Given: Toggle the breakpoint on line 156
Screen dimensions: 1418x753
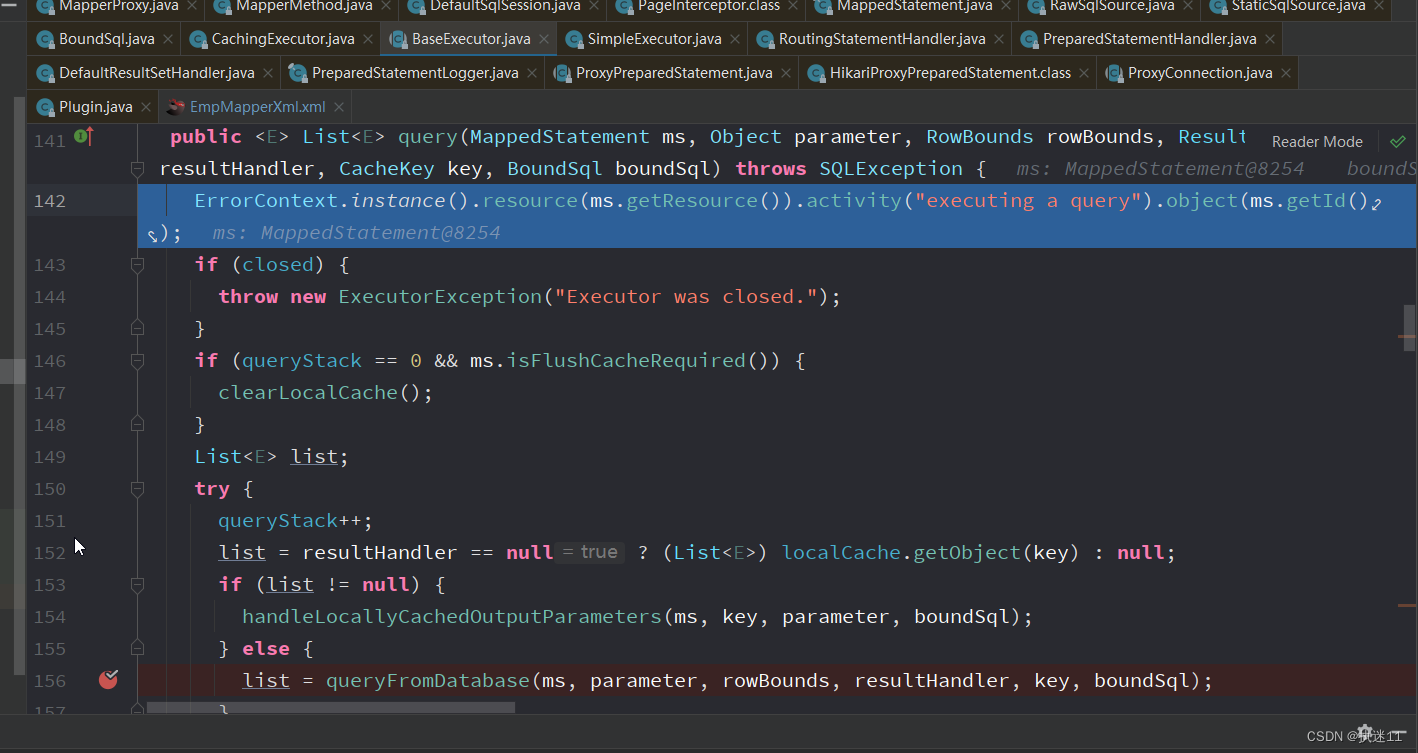Looking at the screenshot, I should [x=108, y=680].
